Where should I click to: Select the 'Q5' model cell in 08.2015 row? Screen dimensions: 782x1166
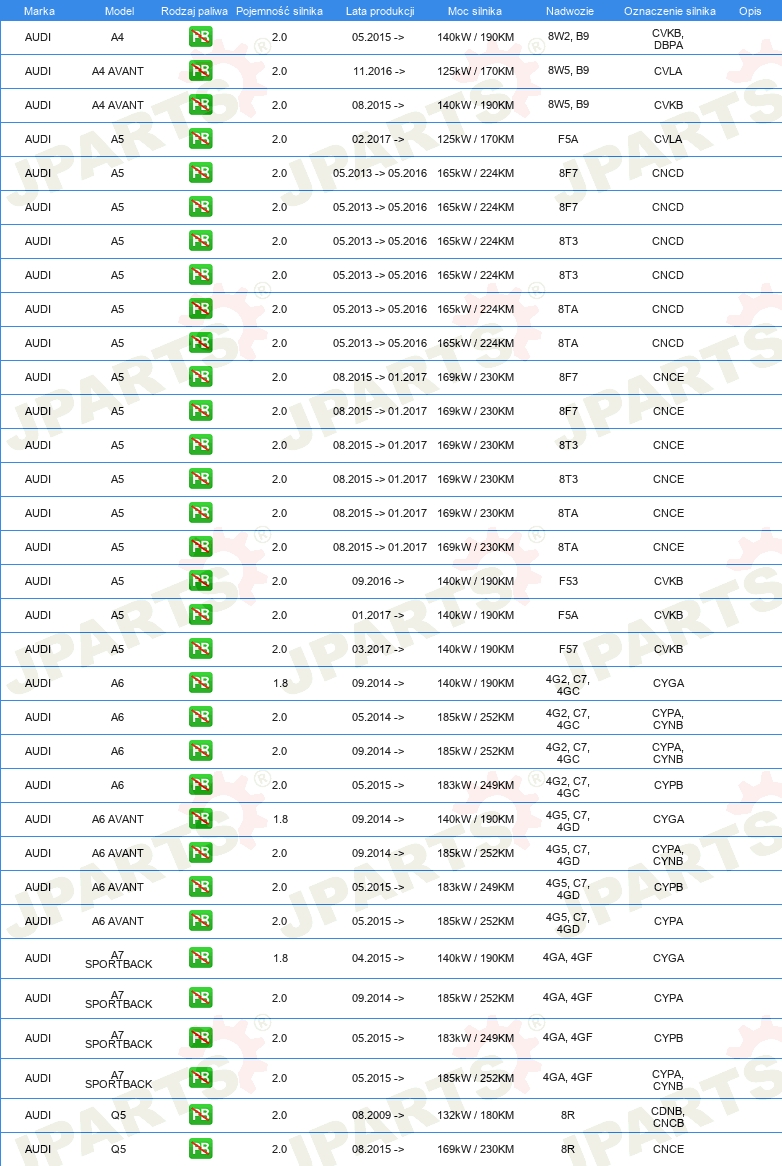118,1149
